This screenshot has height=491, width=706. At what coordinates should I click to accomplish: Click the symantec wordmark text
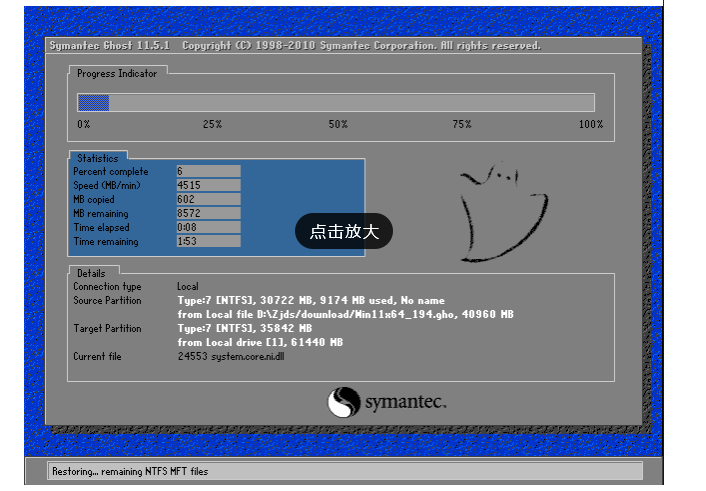point(406,402)
